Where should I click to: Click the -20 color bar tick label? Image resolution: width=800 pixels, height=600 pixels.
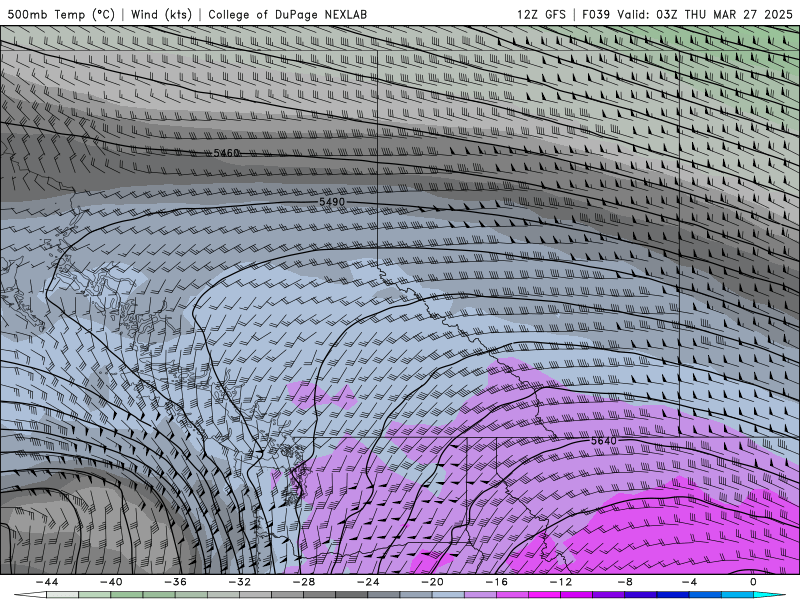coord(432,582)
